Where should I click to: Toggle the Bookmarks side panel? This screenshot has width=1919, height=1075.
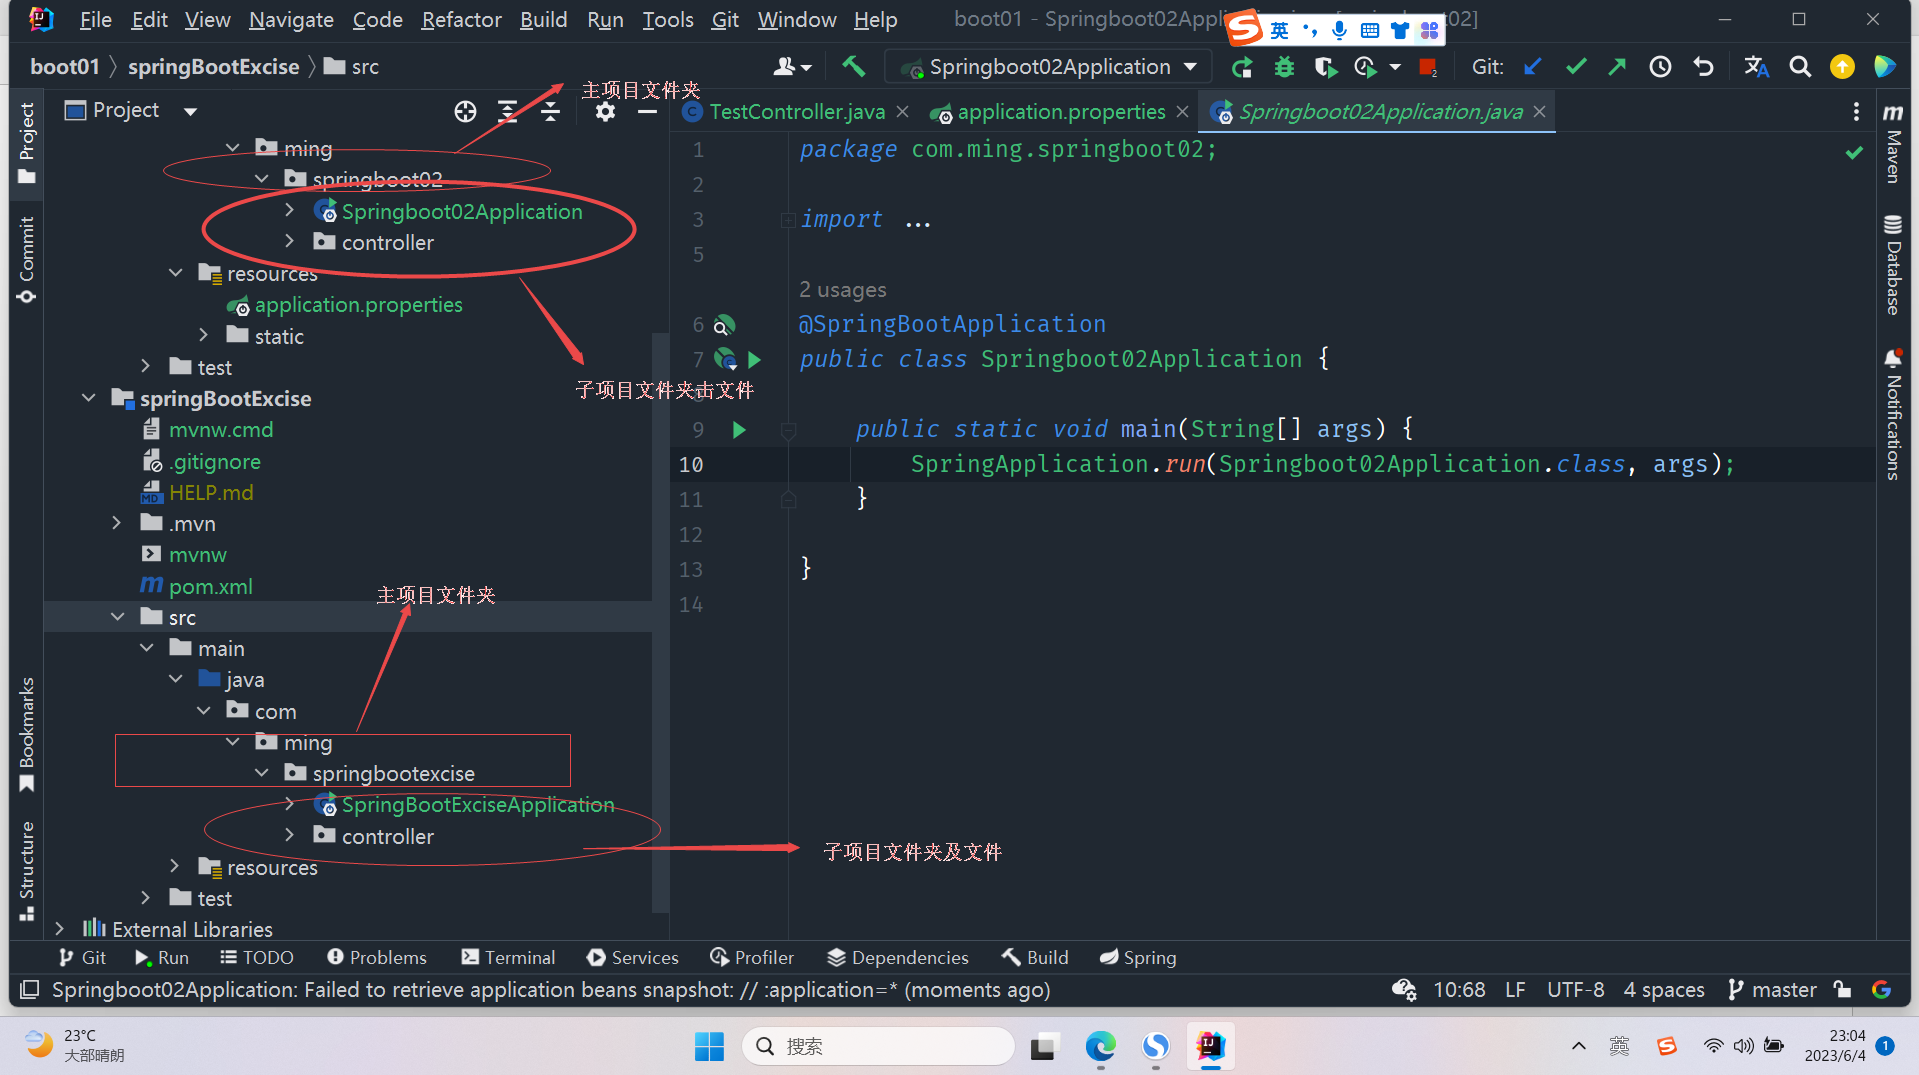[x=27, y=735]
